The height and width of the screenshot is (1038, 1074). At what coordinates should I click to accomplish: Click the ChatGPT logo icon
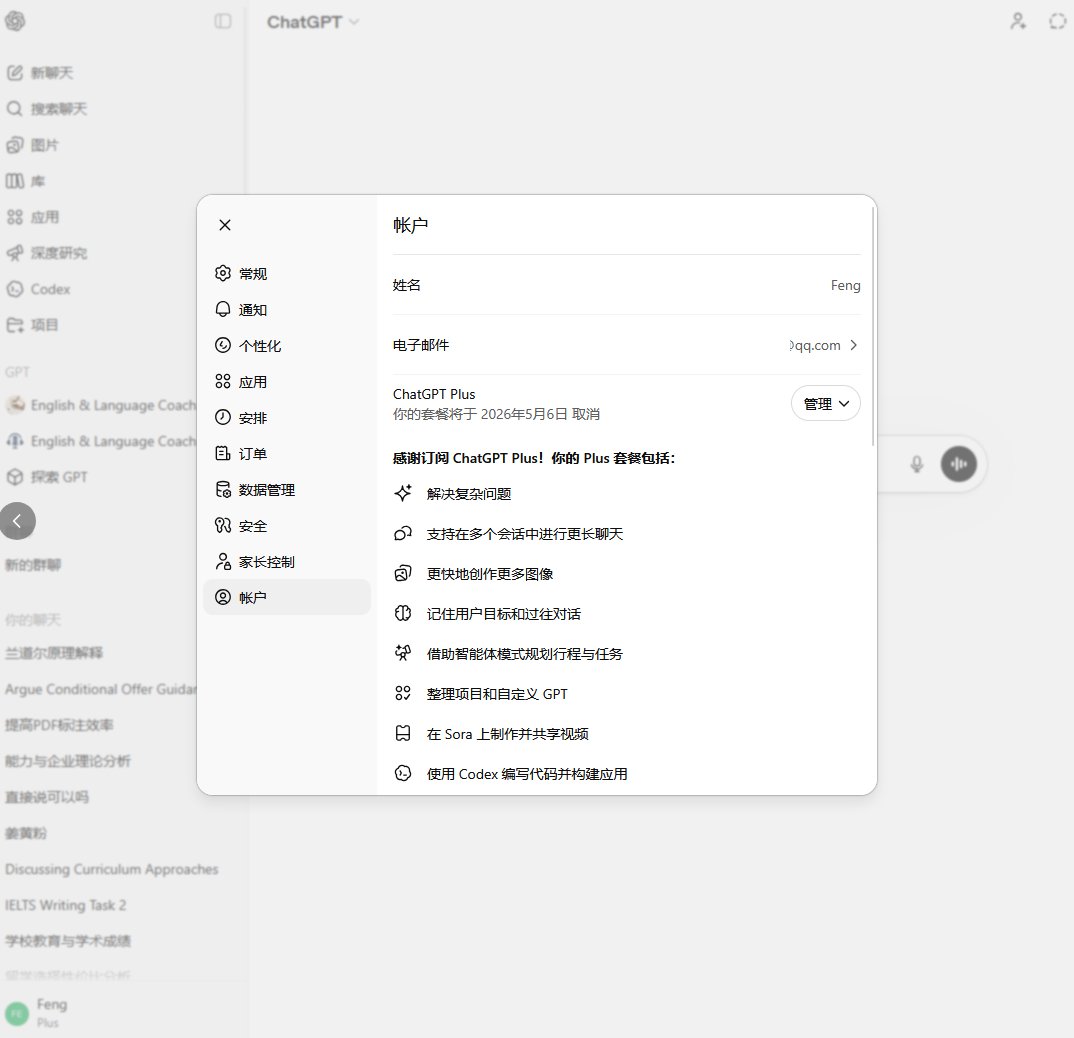tap(15, 21)
